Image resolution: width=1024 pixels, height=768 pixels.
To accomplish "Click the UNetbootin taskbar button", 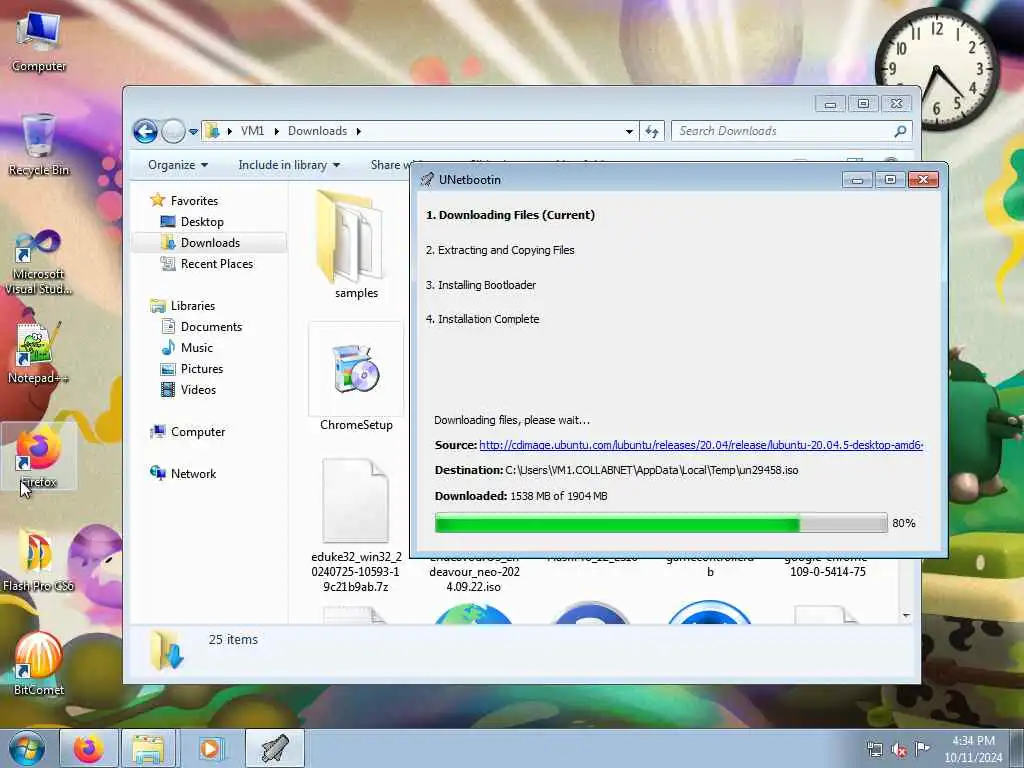I will (275, 748).
